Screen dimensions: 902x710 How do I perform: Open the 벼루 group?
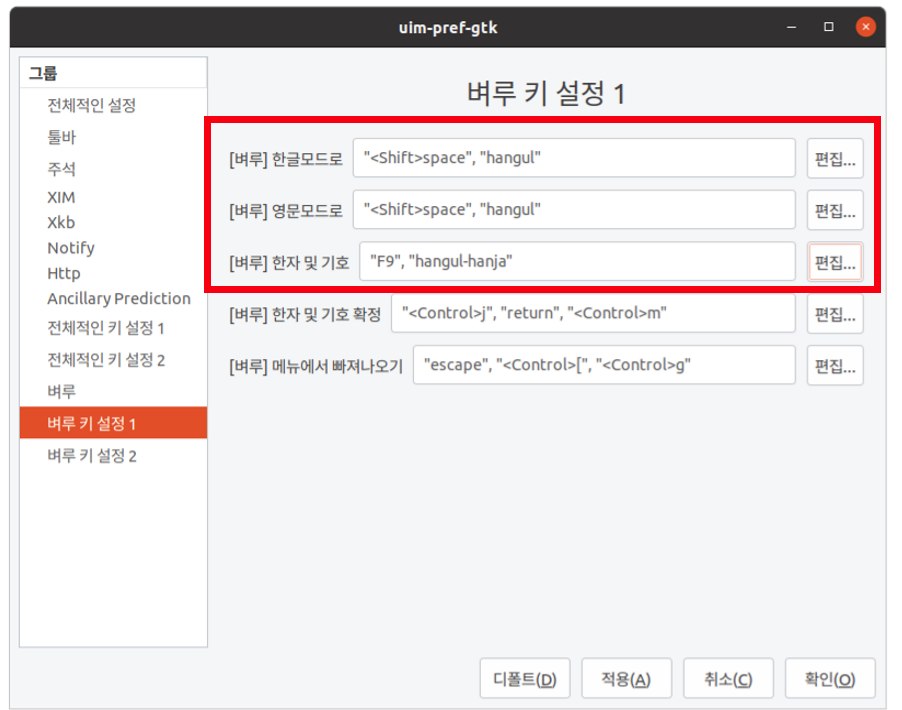click(x=113, y=391)
